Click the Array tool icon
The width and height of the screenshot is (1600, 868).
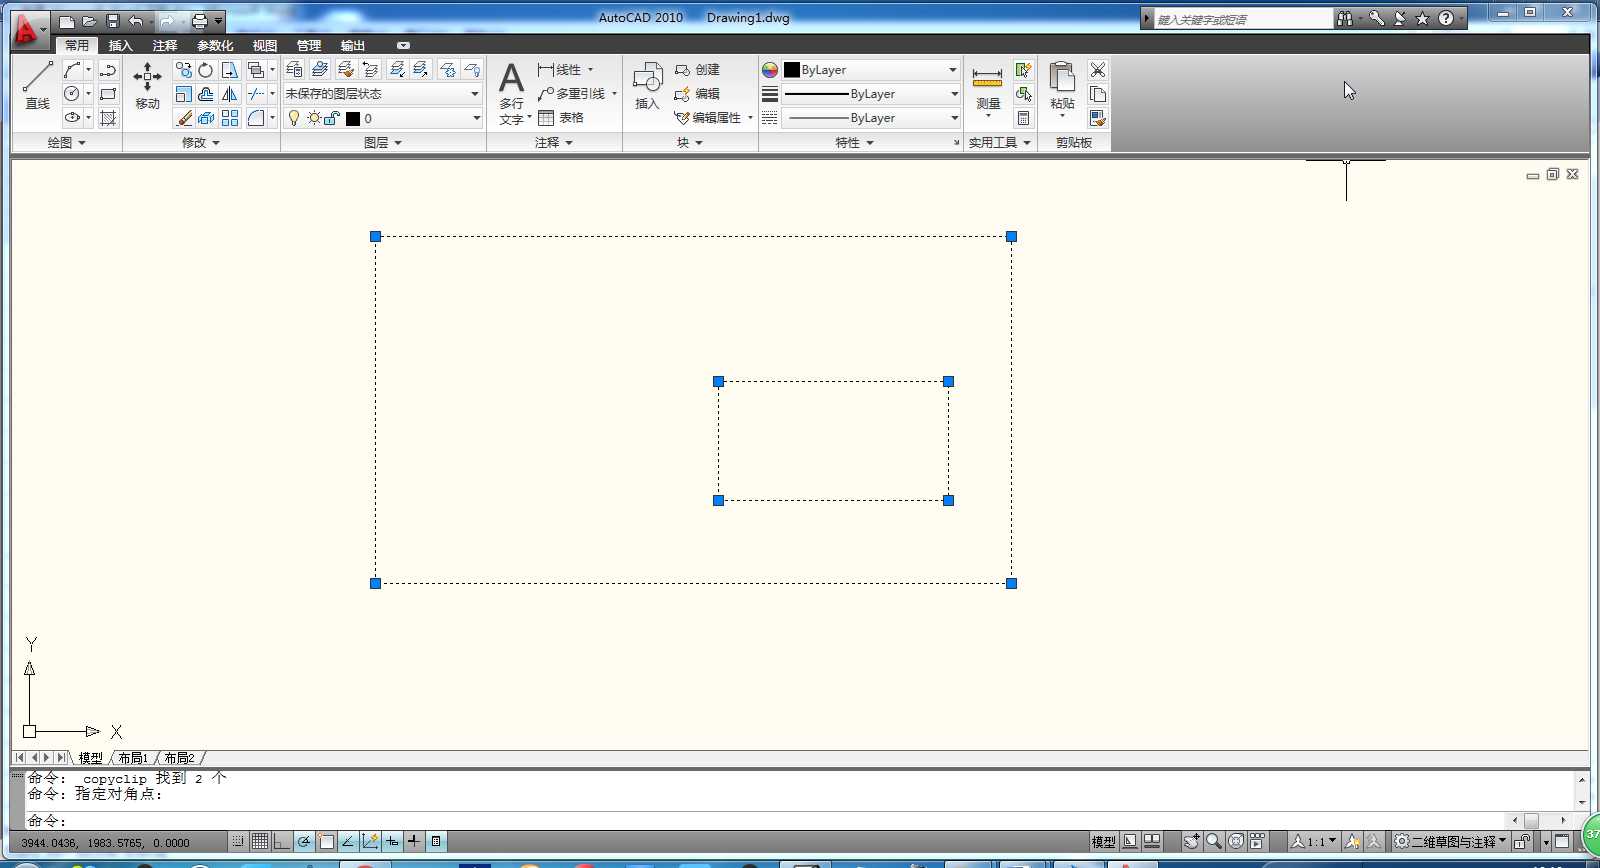[x=230, y=118]
